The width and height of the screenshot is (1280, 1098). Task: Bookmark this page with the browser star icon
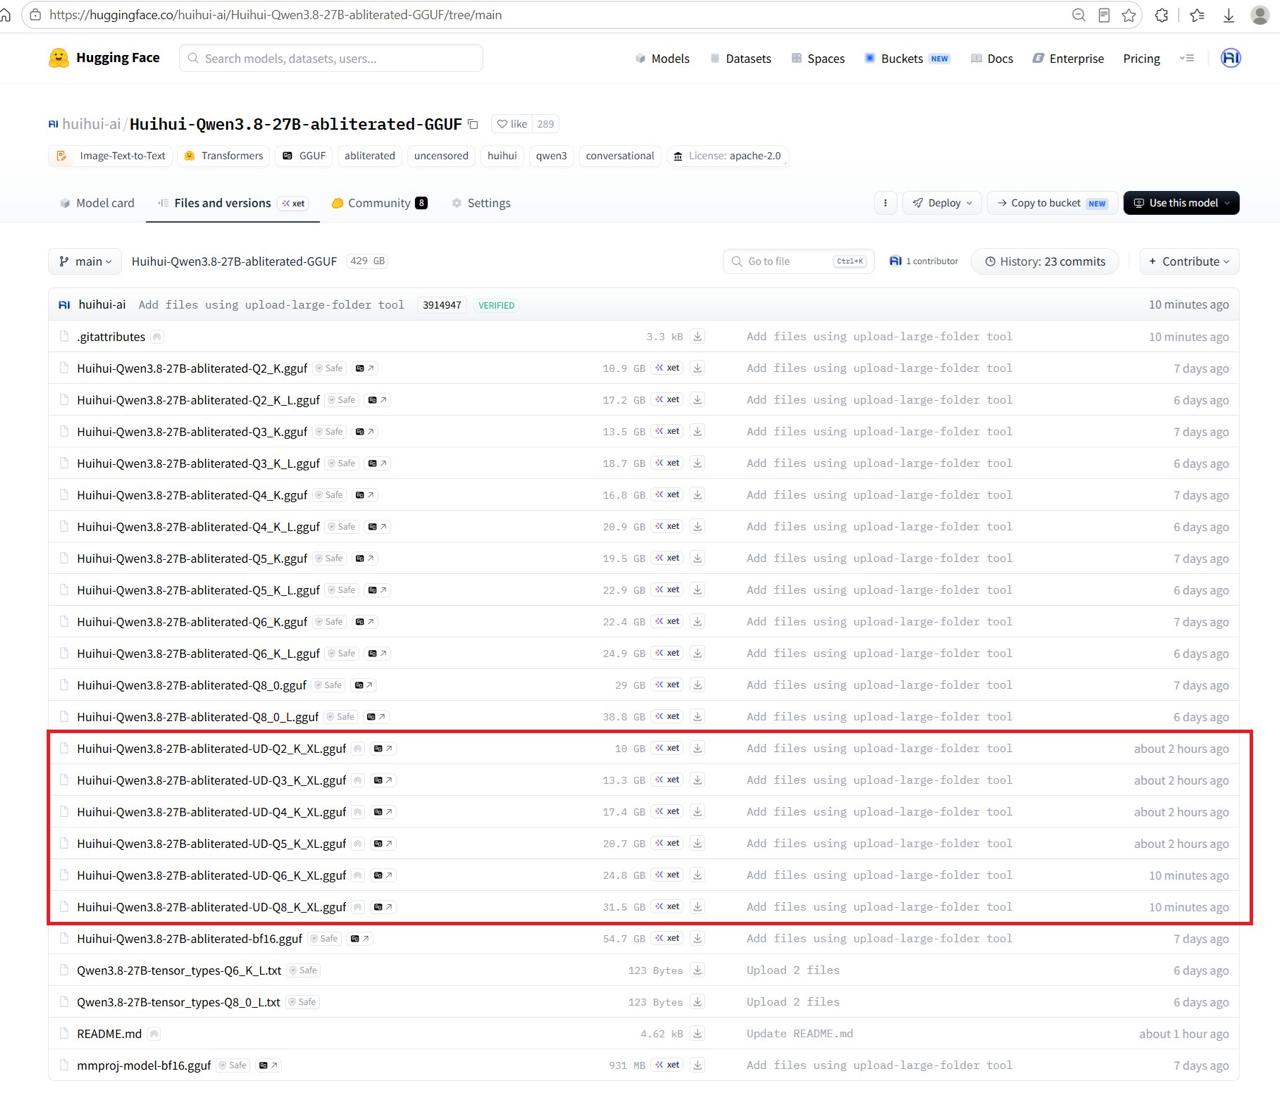[1129, 15]
